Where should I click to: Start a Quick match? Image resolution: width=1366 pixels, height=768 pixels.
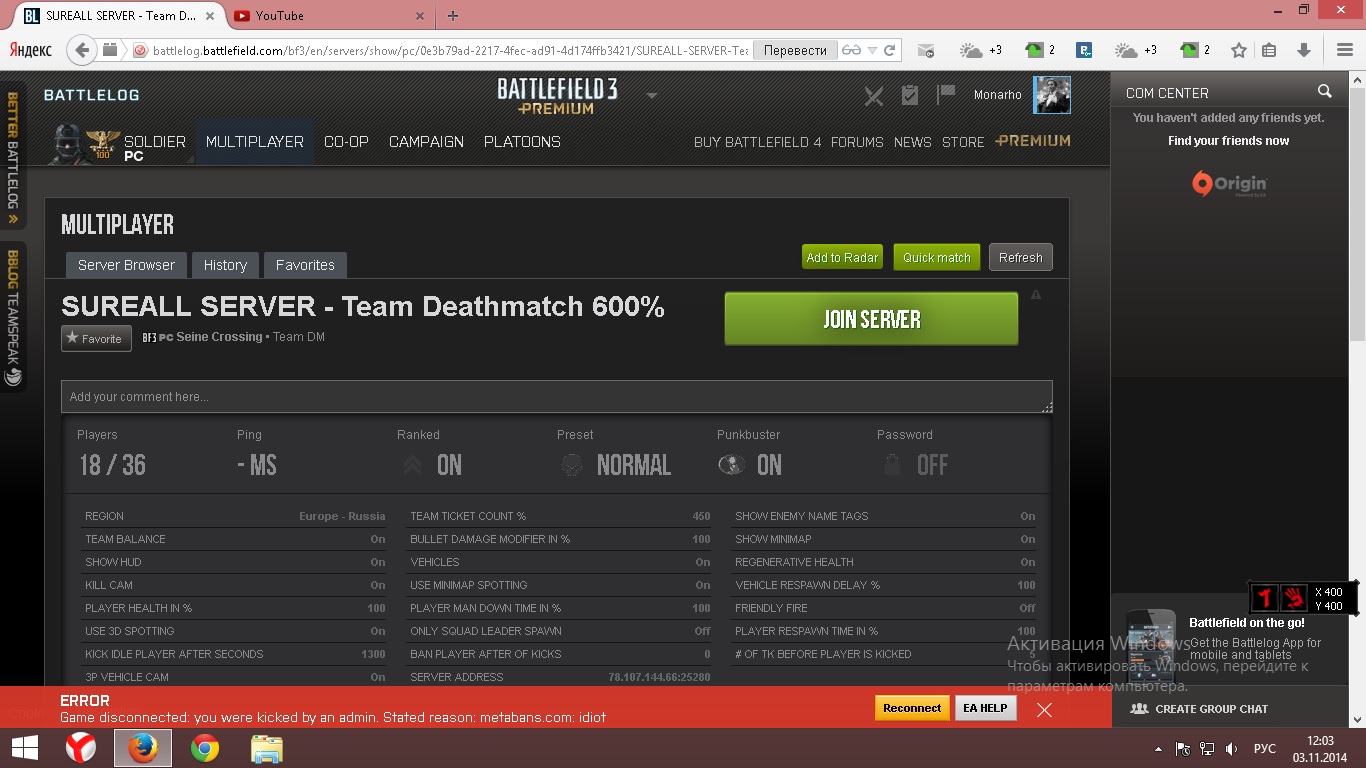click(937, 257)
